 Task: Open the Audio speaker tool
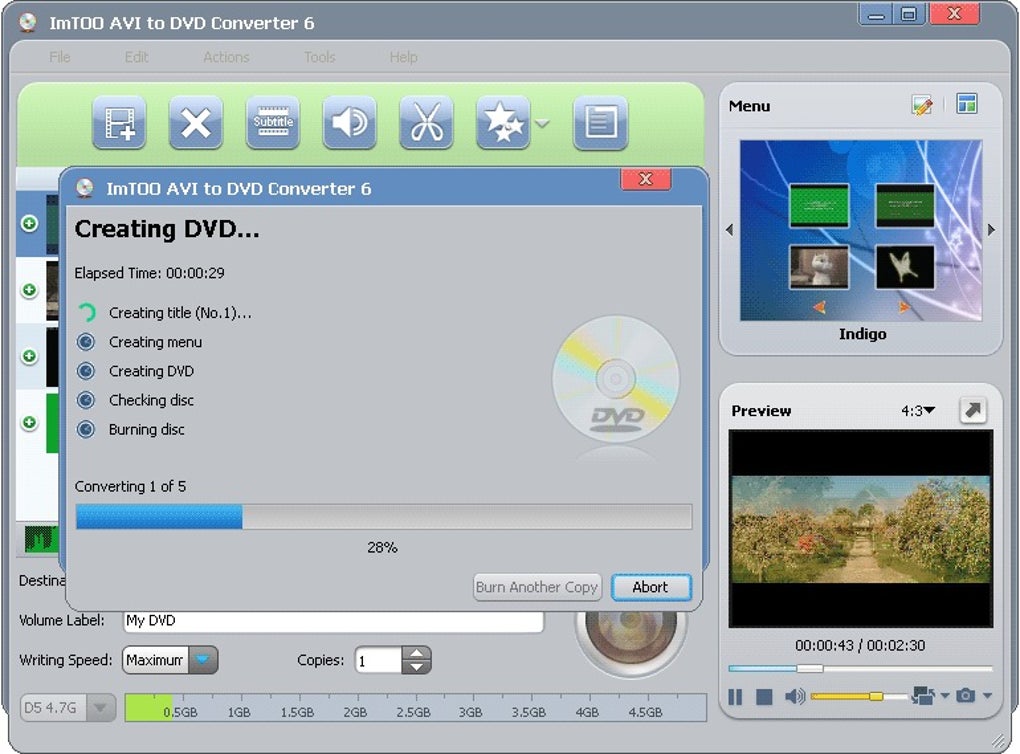point(349,122)
